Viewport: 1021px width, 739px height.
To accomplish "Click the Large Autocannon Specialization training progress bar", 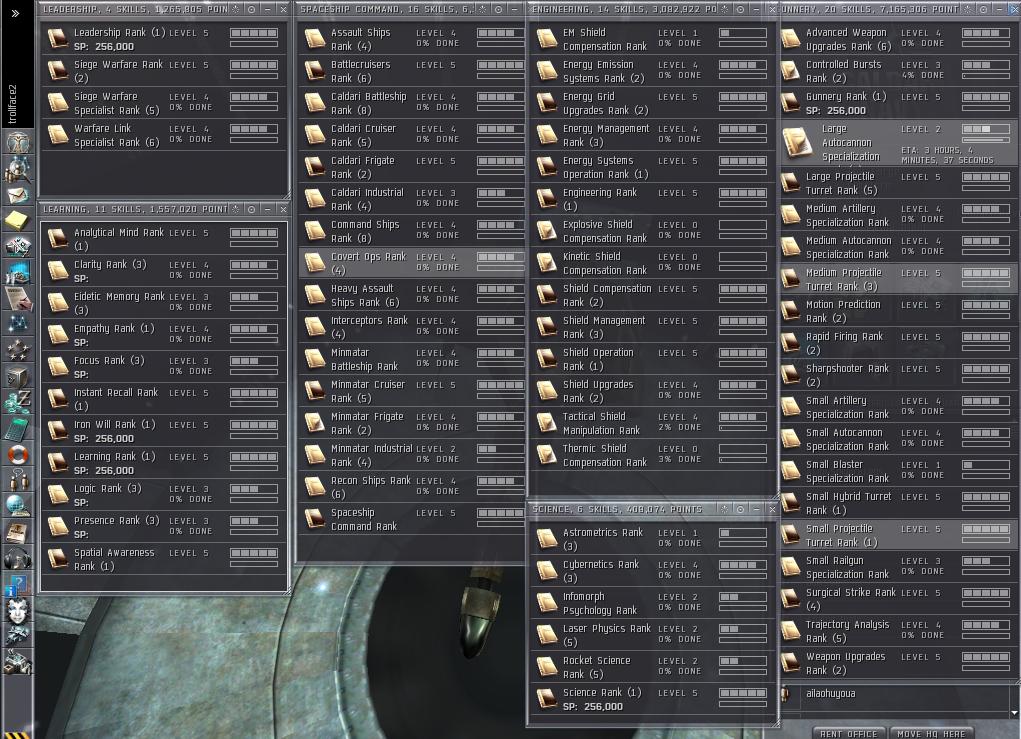I will (986, 140).
